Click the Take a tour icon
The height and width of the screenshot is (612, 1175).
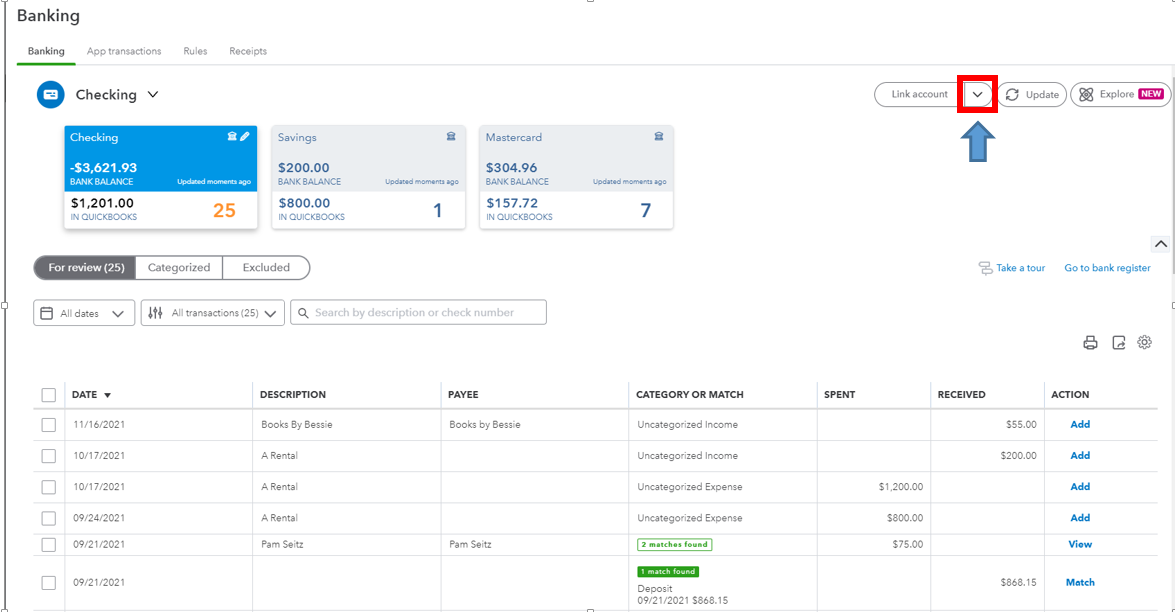(985, 268)
